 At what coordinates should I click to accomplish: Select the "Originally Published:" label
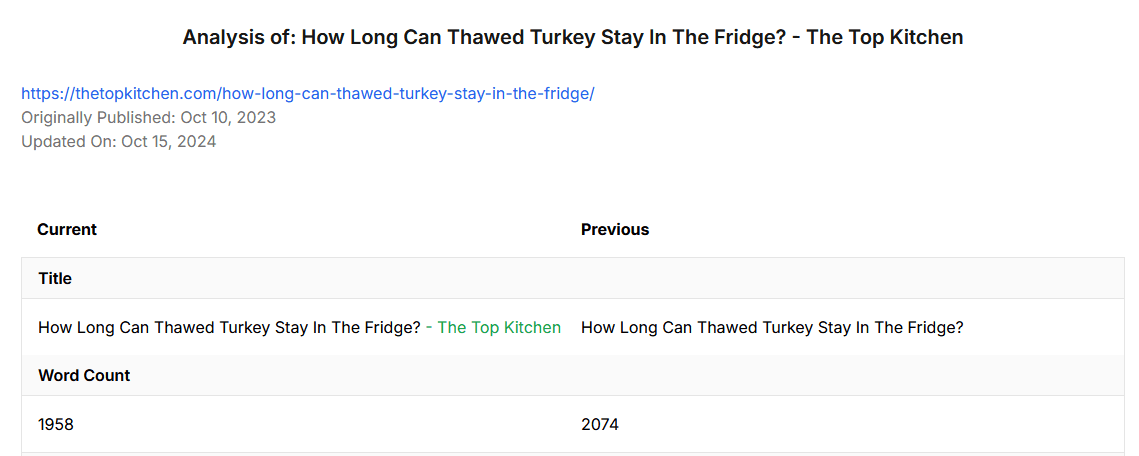[98, 118]
